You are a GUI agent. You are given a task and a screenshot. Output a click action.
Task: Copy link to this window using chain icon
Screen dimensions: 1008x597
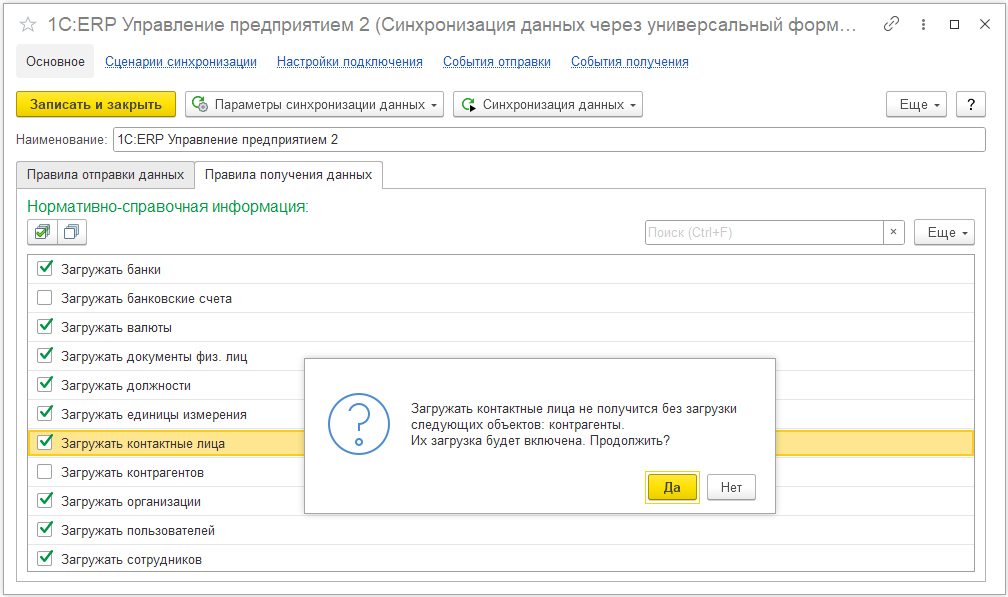[x=891, y=24]
